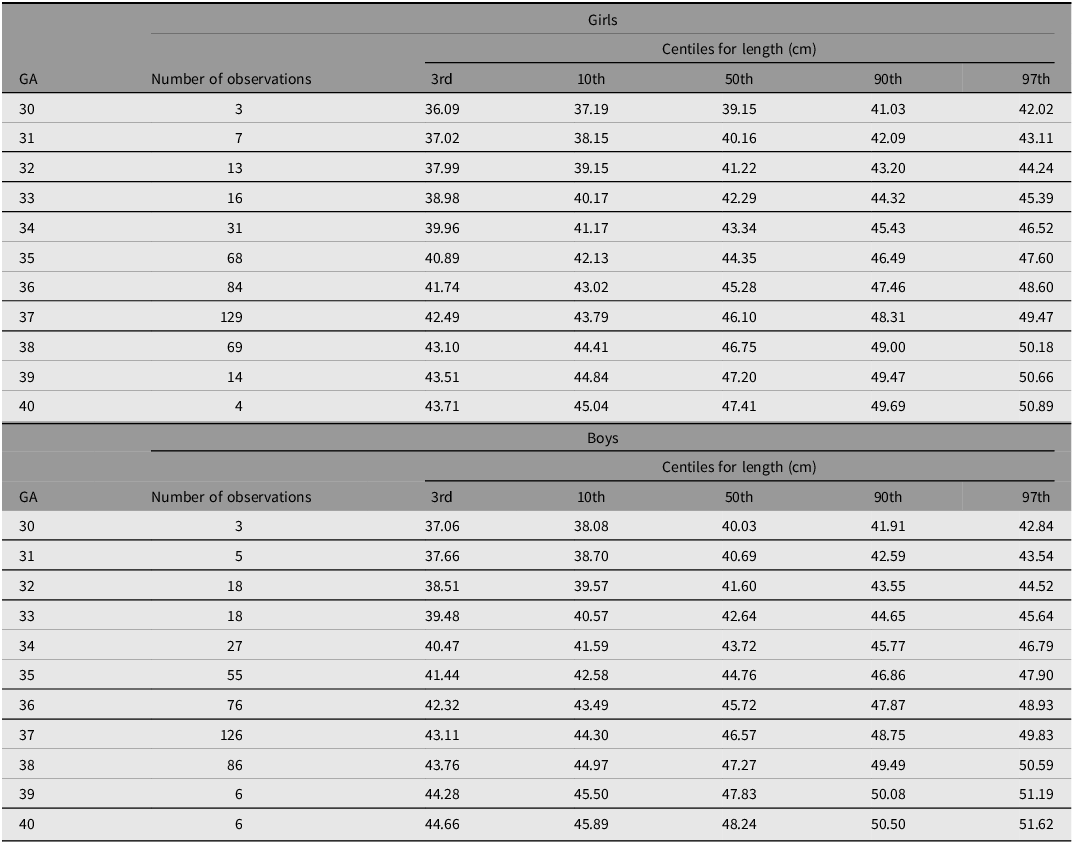Click the 3rd centile header under Boys

tap(441, 497)
